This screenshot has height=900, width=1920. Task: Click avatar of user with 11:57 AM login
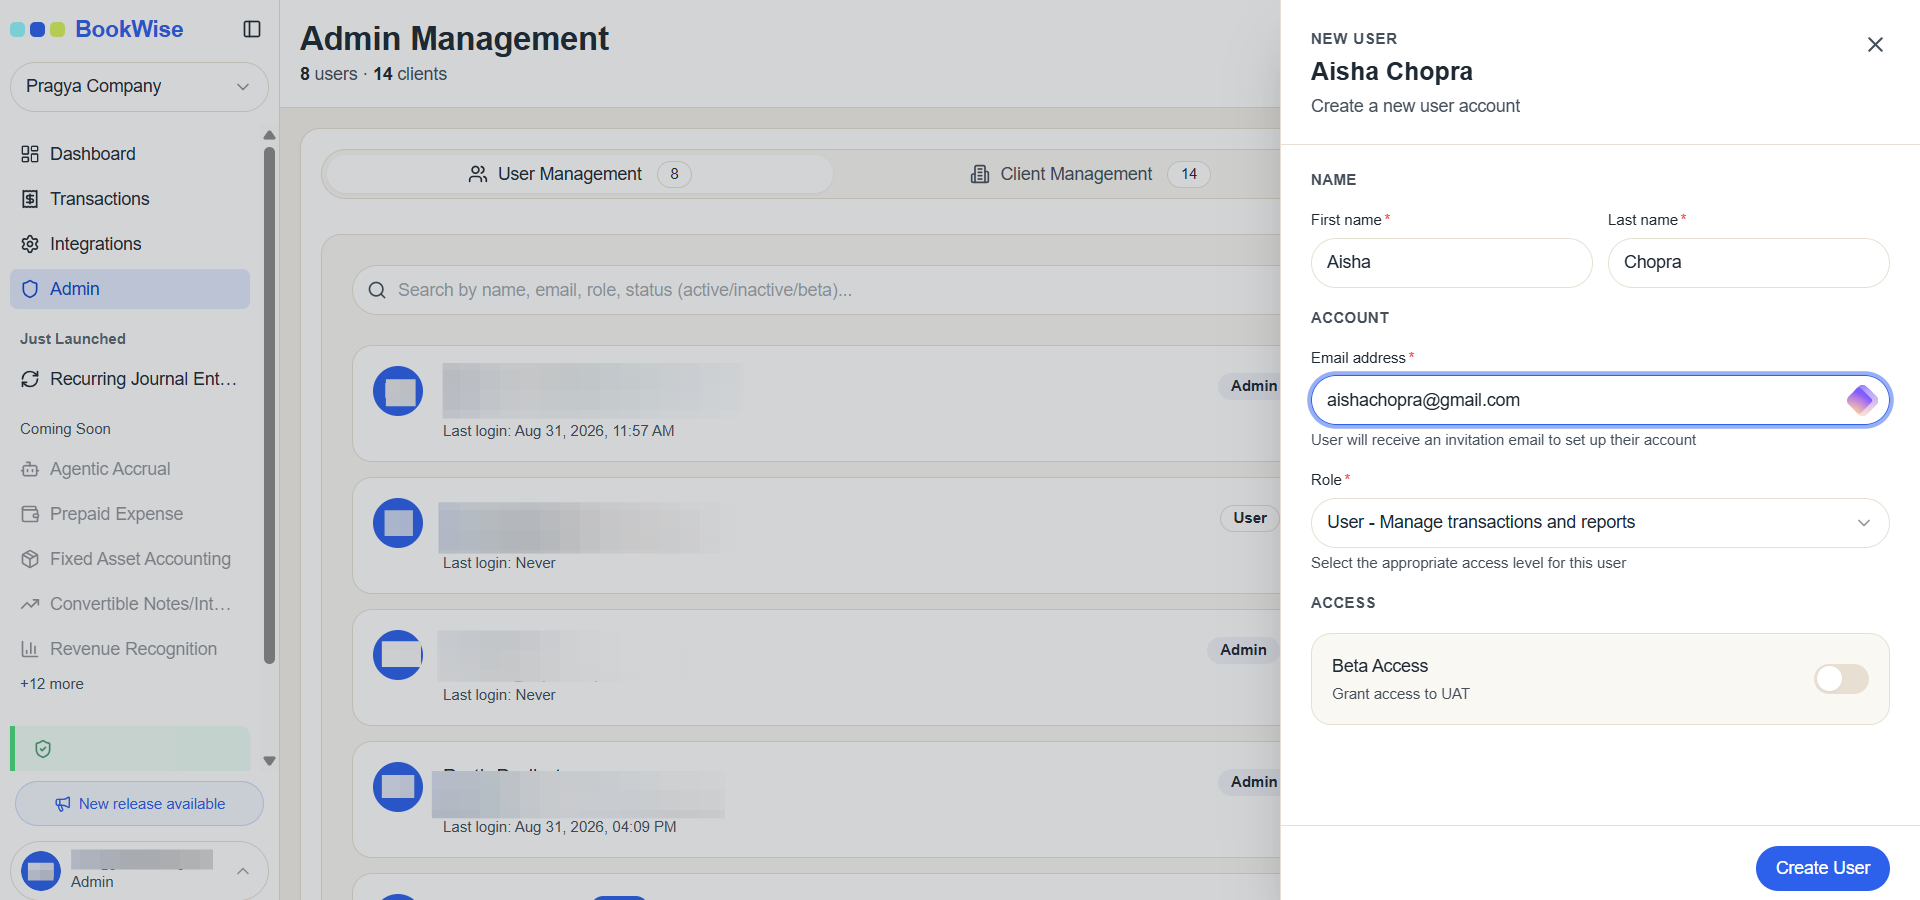(398, 391)
